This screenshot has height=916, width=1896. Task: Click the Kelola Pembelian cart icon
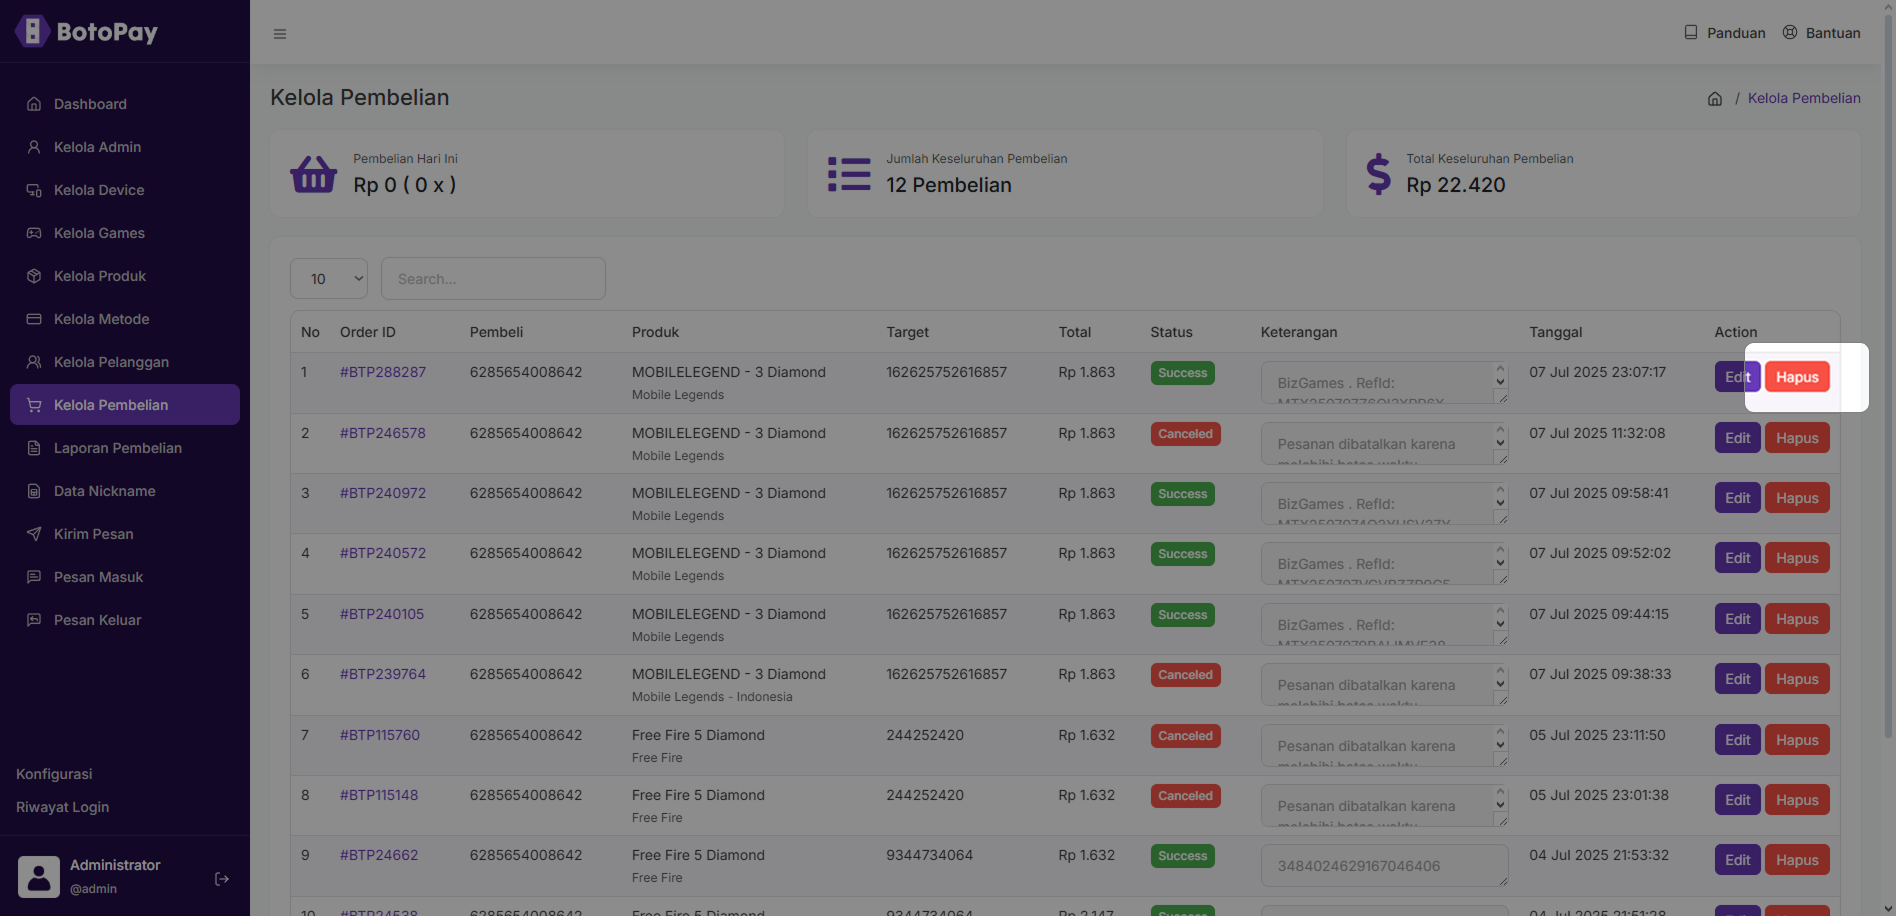pyautogui.click(x=34, y=405)
